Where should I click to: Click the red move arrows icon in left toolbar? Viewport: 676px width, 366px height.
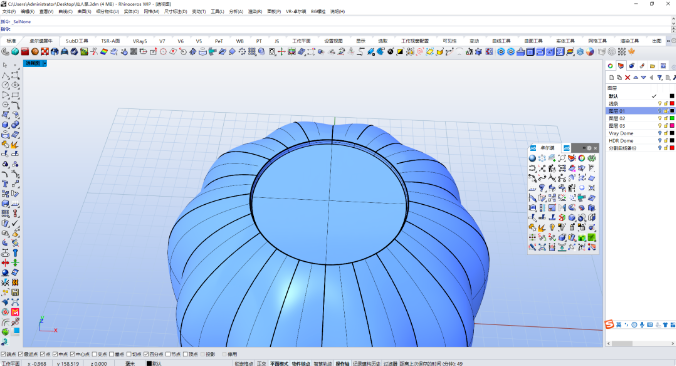point(5,263)
